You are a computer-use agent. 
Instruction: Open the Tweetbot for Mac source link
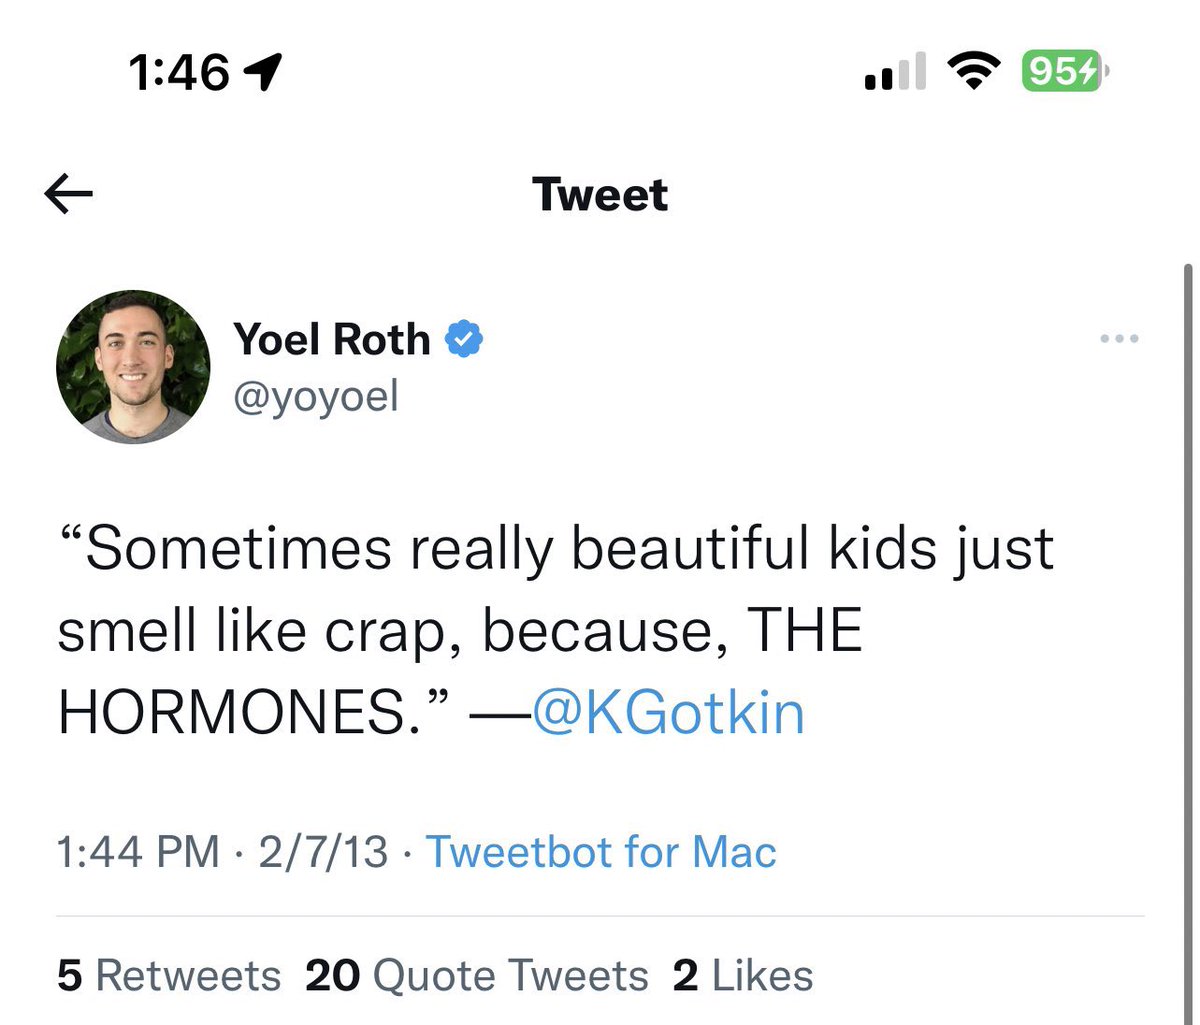pos(601,853)
